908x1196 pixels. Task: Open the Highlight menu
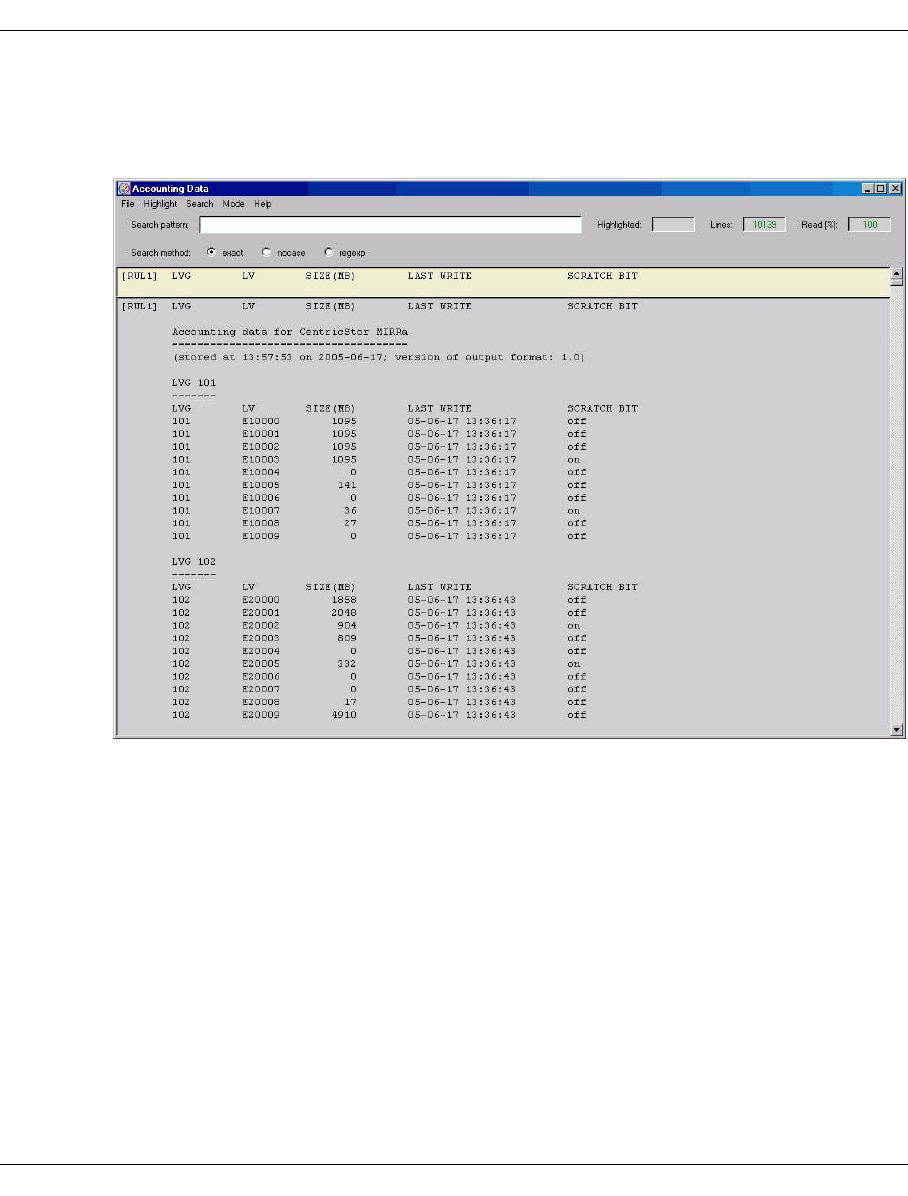[160, 204]
